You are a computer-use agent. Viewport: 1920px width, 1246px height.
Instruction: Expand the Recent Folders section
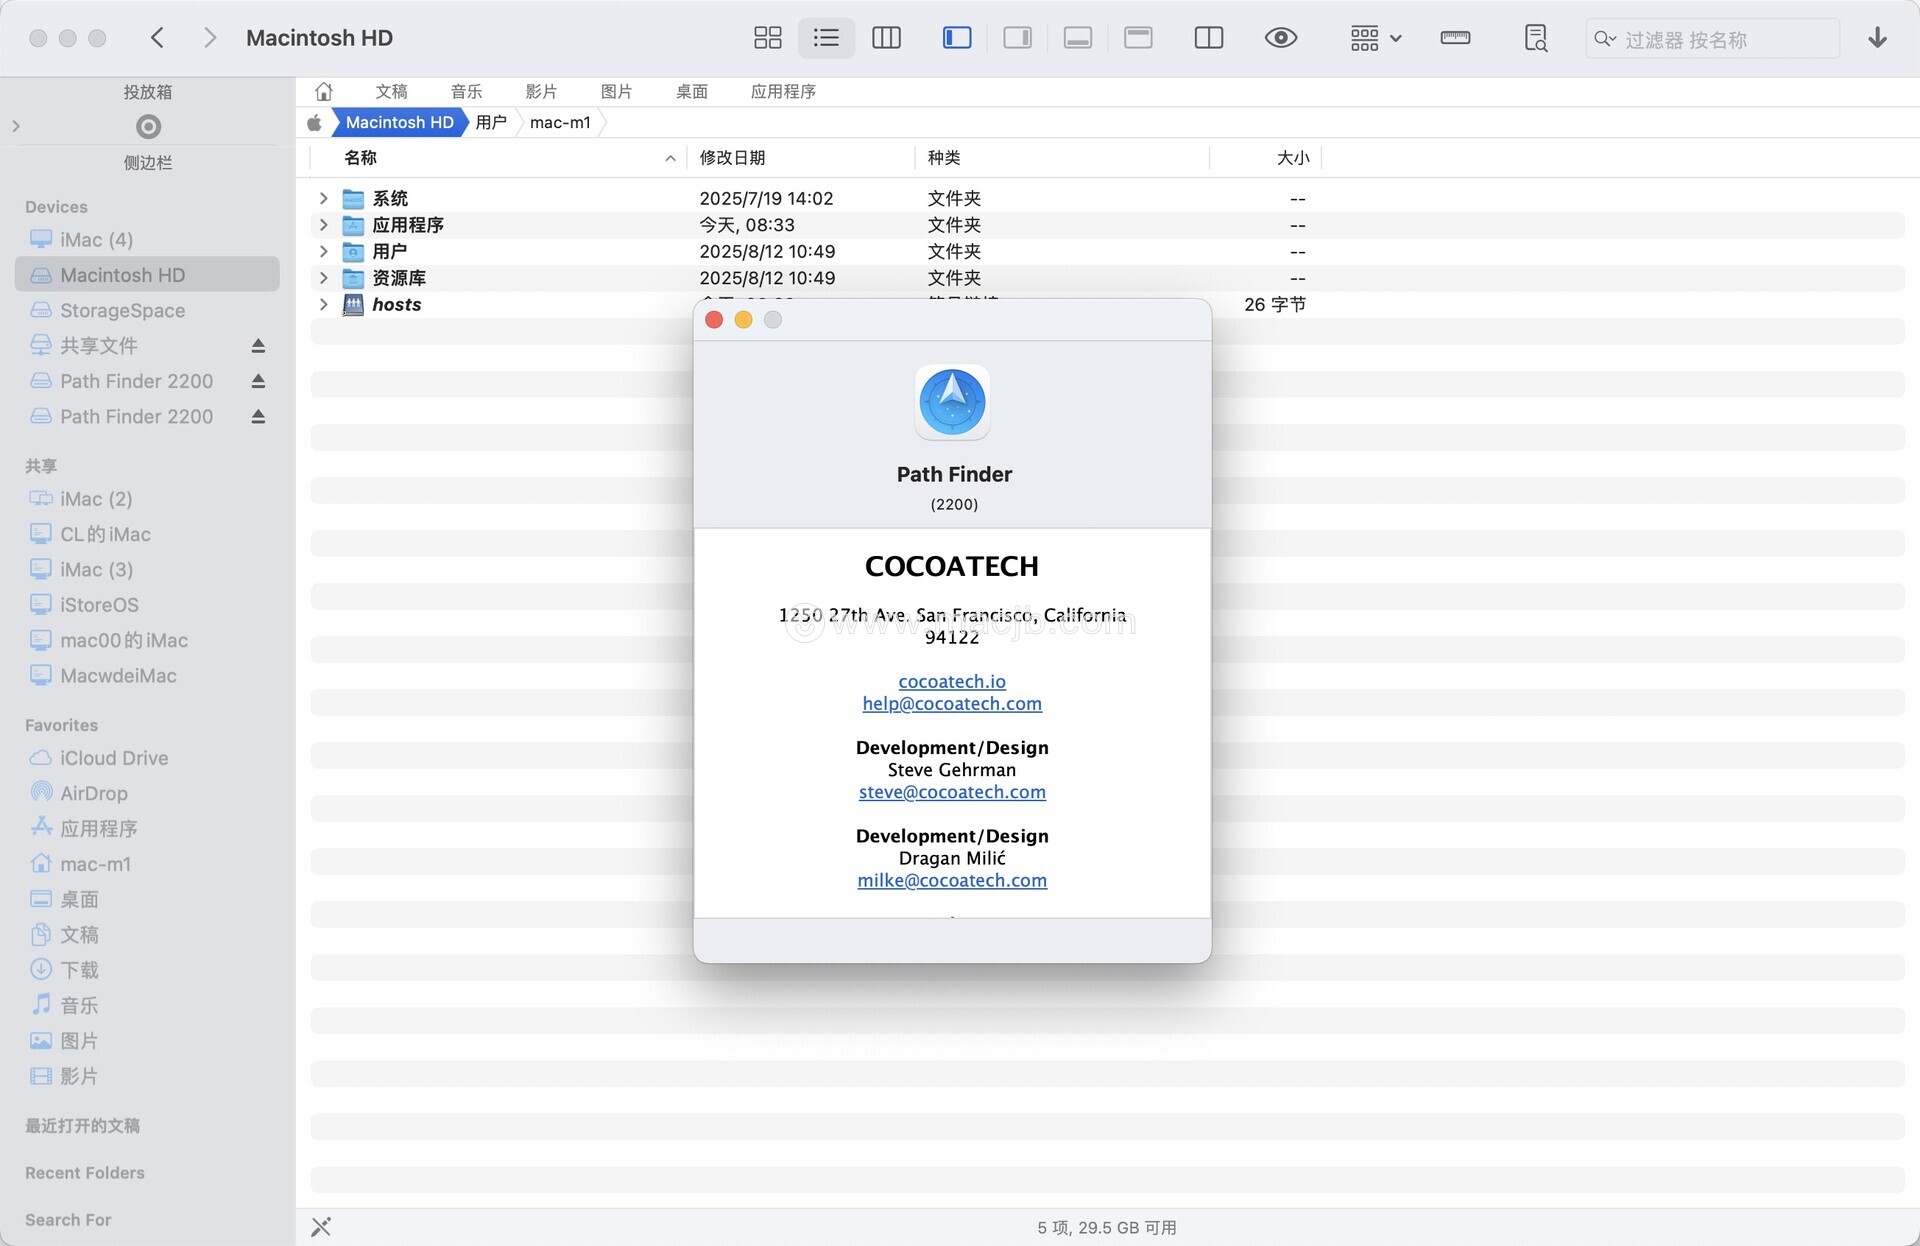84,1173
